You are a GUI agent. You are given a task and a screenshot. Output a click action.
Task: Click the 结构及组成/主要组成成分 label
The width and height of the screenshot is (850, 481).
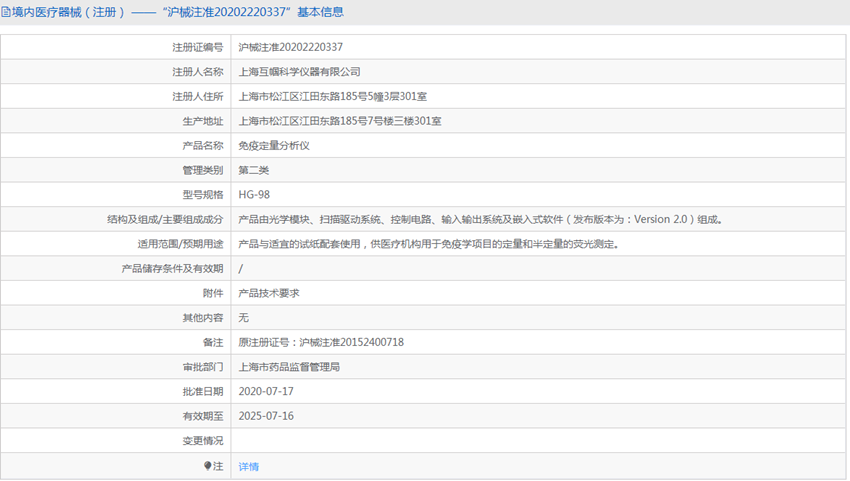(x=165, y=219)
